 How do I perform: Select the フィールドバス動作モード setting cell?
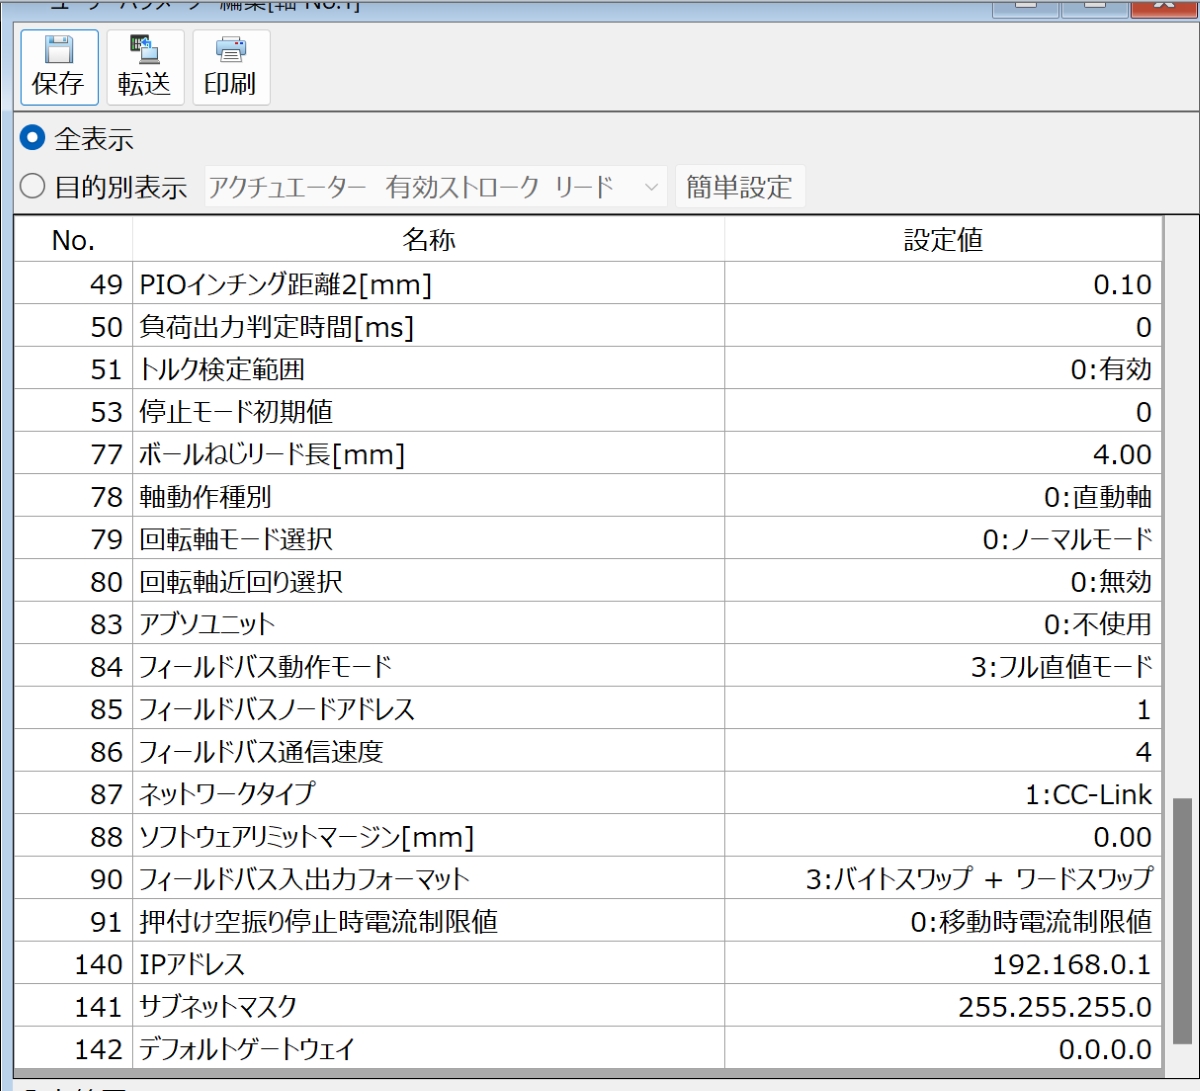tap(940, 665)
